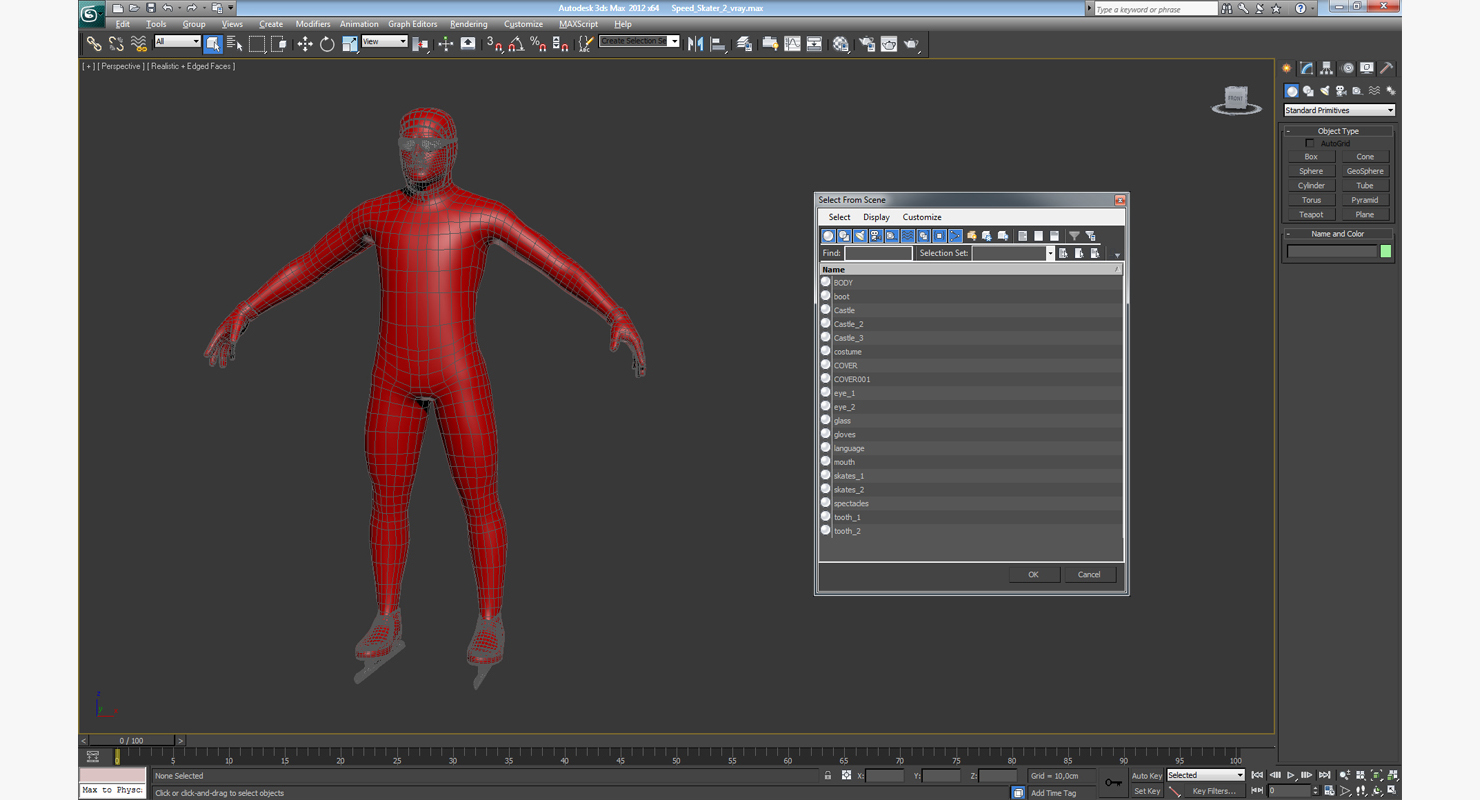Choose the Select and Rotate tool
1480x800 pixels.
(x=327, y=44)
